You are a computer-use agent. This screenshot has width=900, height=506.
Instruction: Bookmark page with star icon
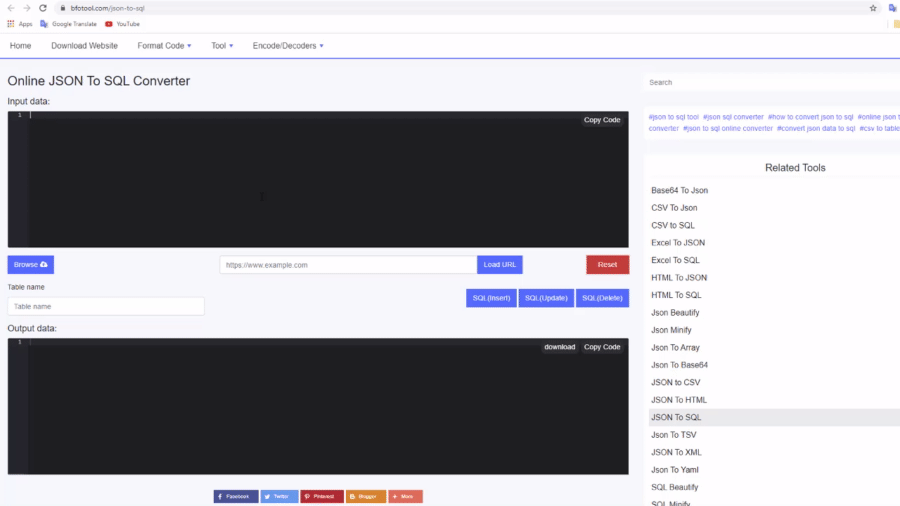(x=873, y=8)
